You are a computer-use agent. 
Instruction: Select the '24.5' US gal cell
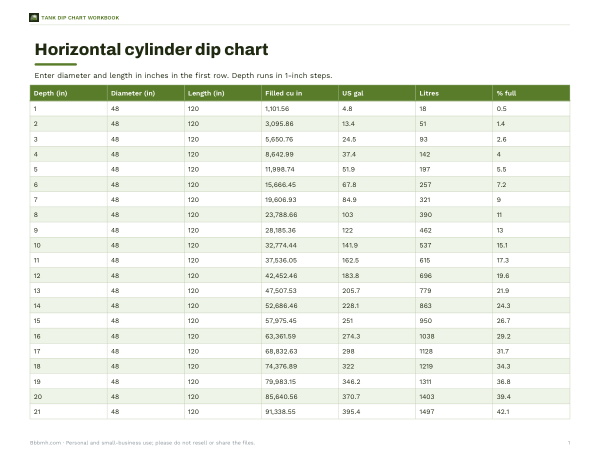tap(377, 139)
